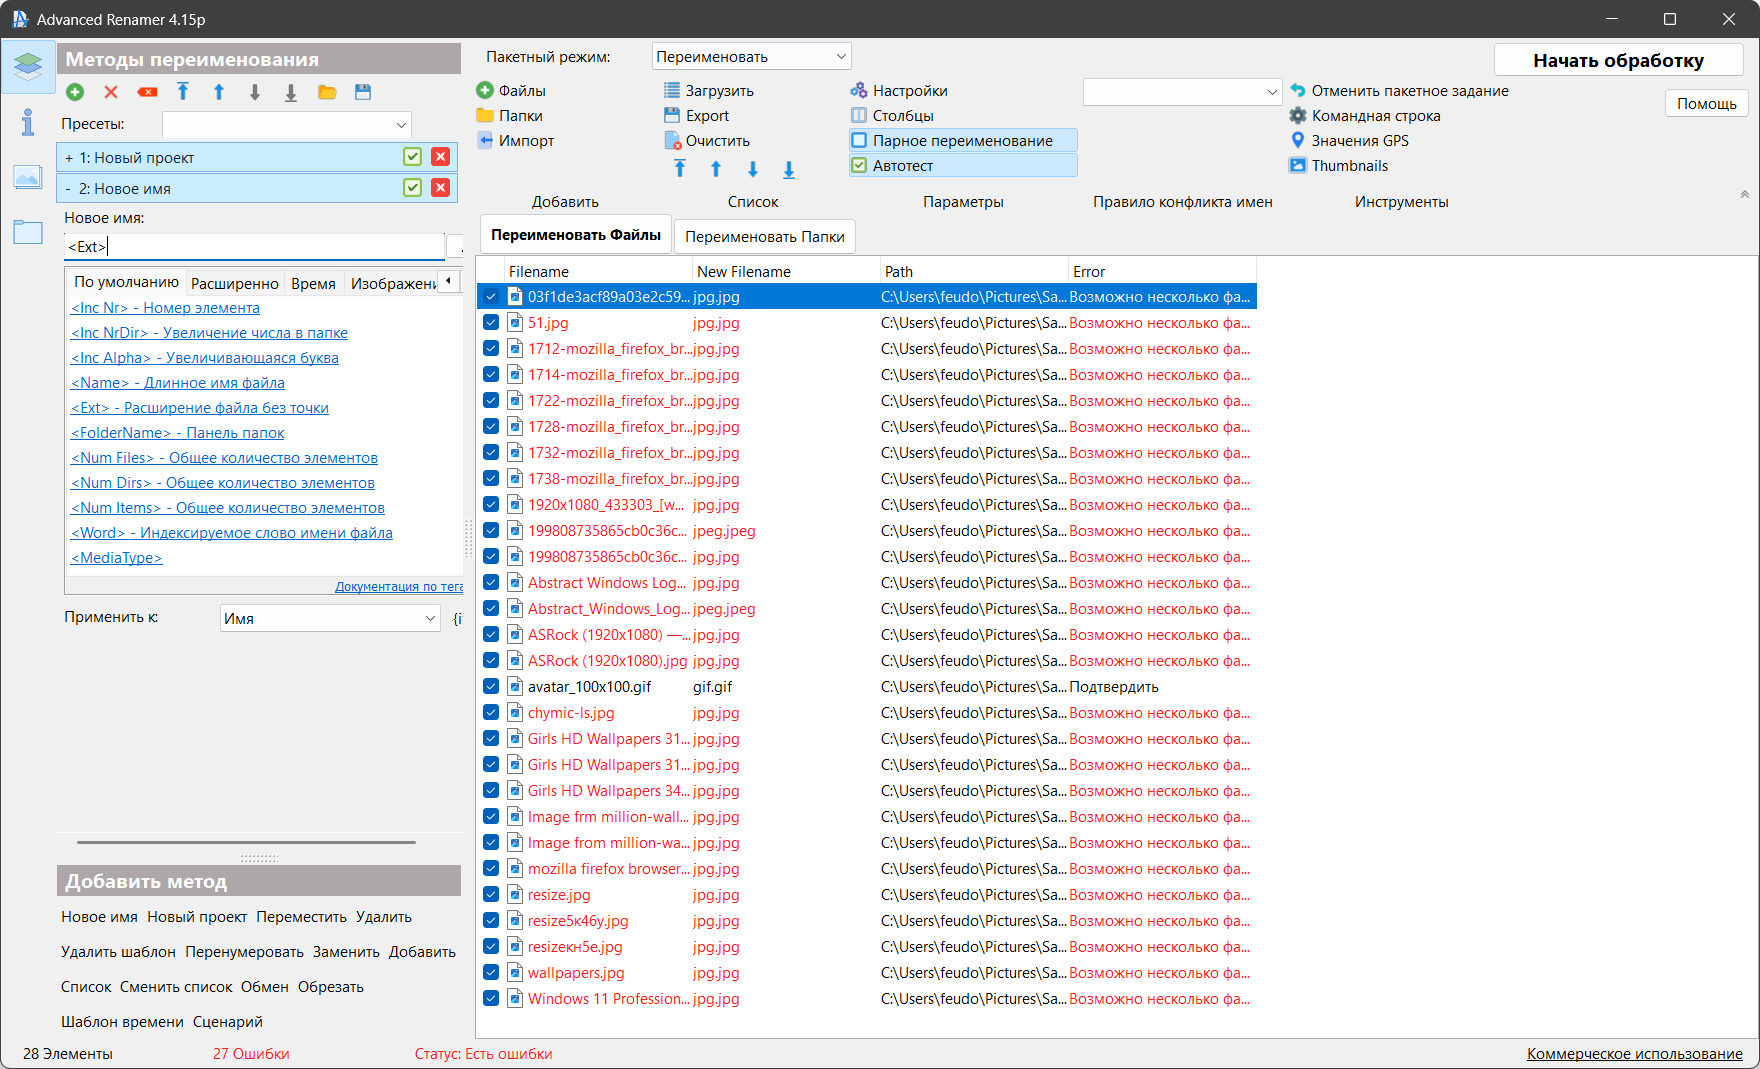Screen dimensions: 1760x1069
Task: Click the red X delete method icon
Action: tap(111, 92)
